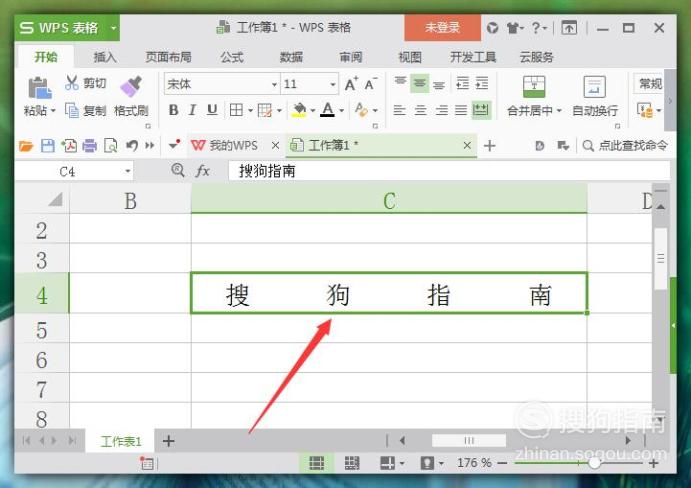Toggle Bold formatting
691x488 pixels.
(174, 110)
